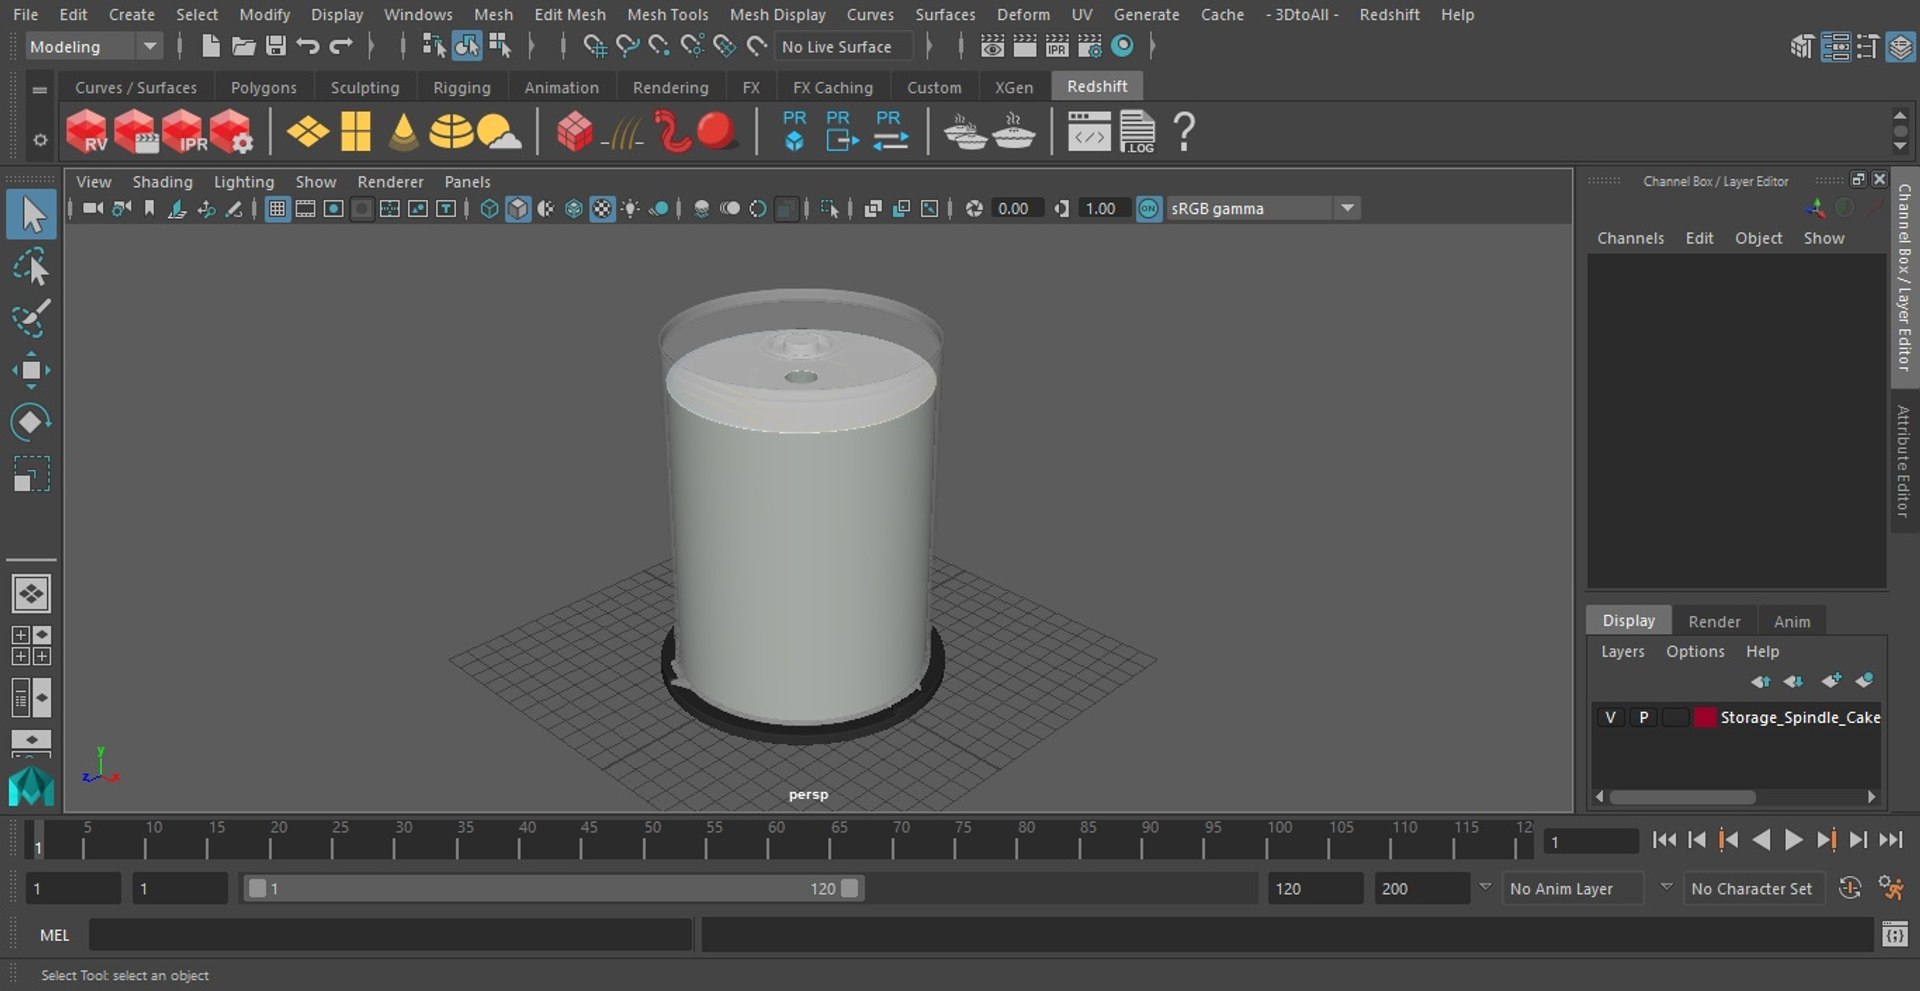The height and width of the screenshot is (991, 1920).
Task: Activate the Paint selection tool
Action: pos(31,318)
